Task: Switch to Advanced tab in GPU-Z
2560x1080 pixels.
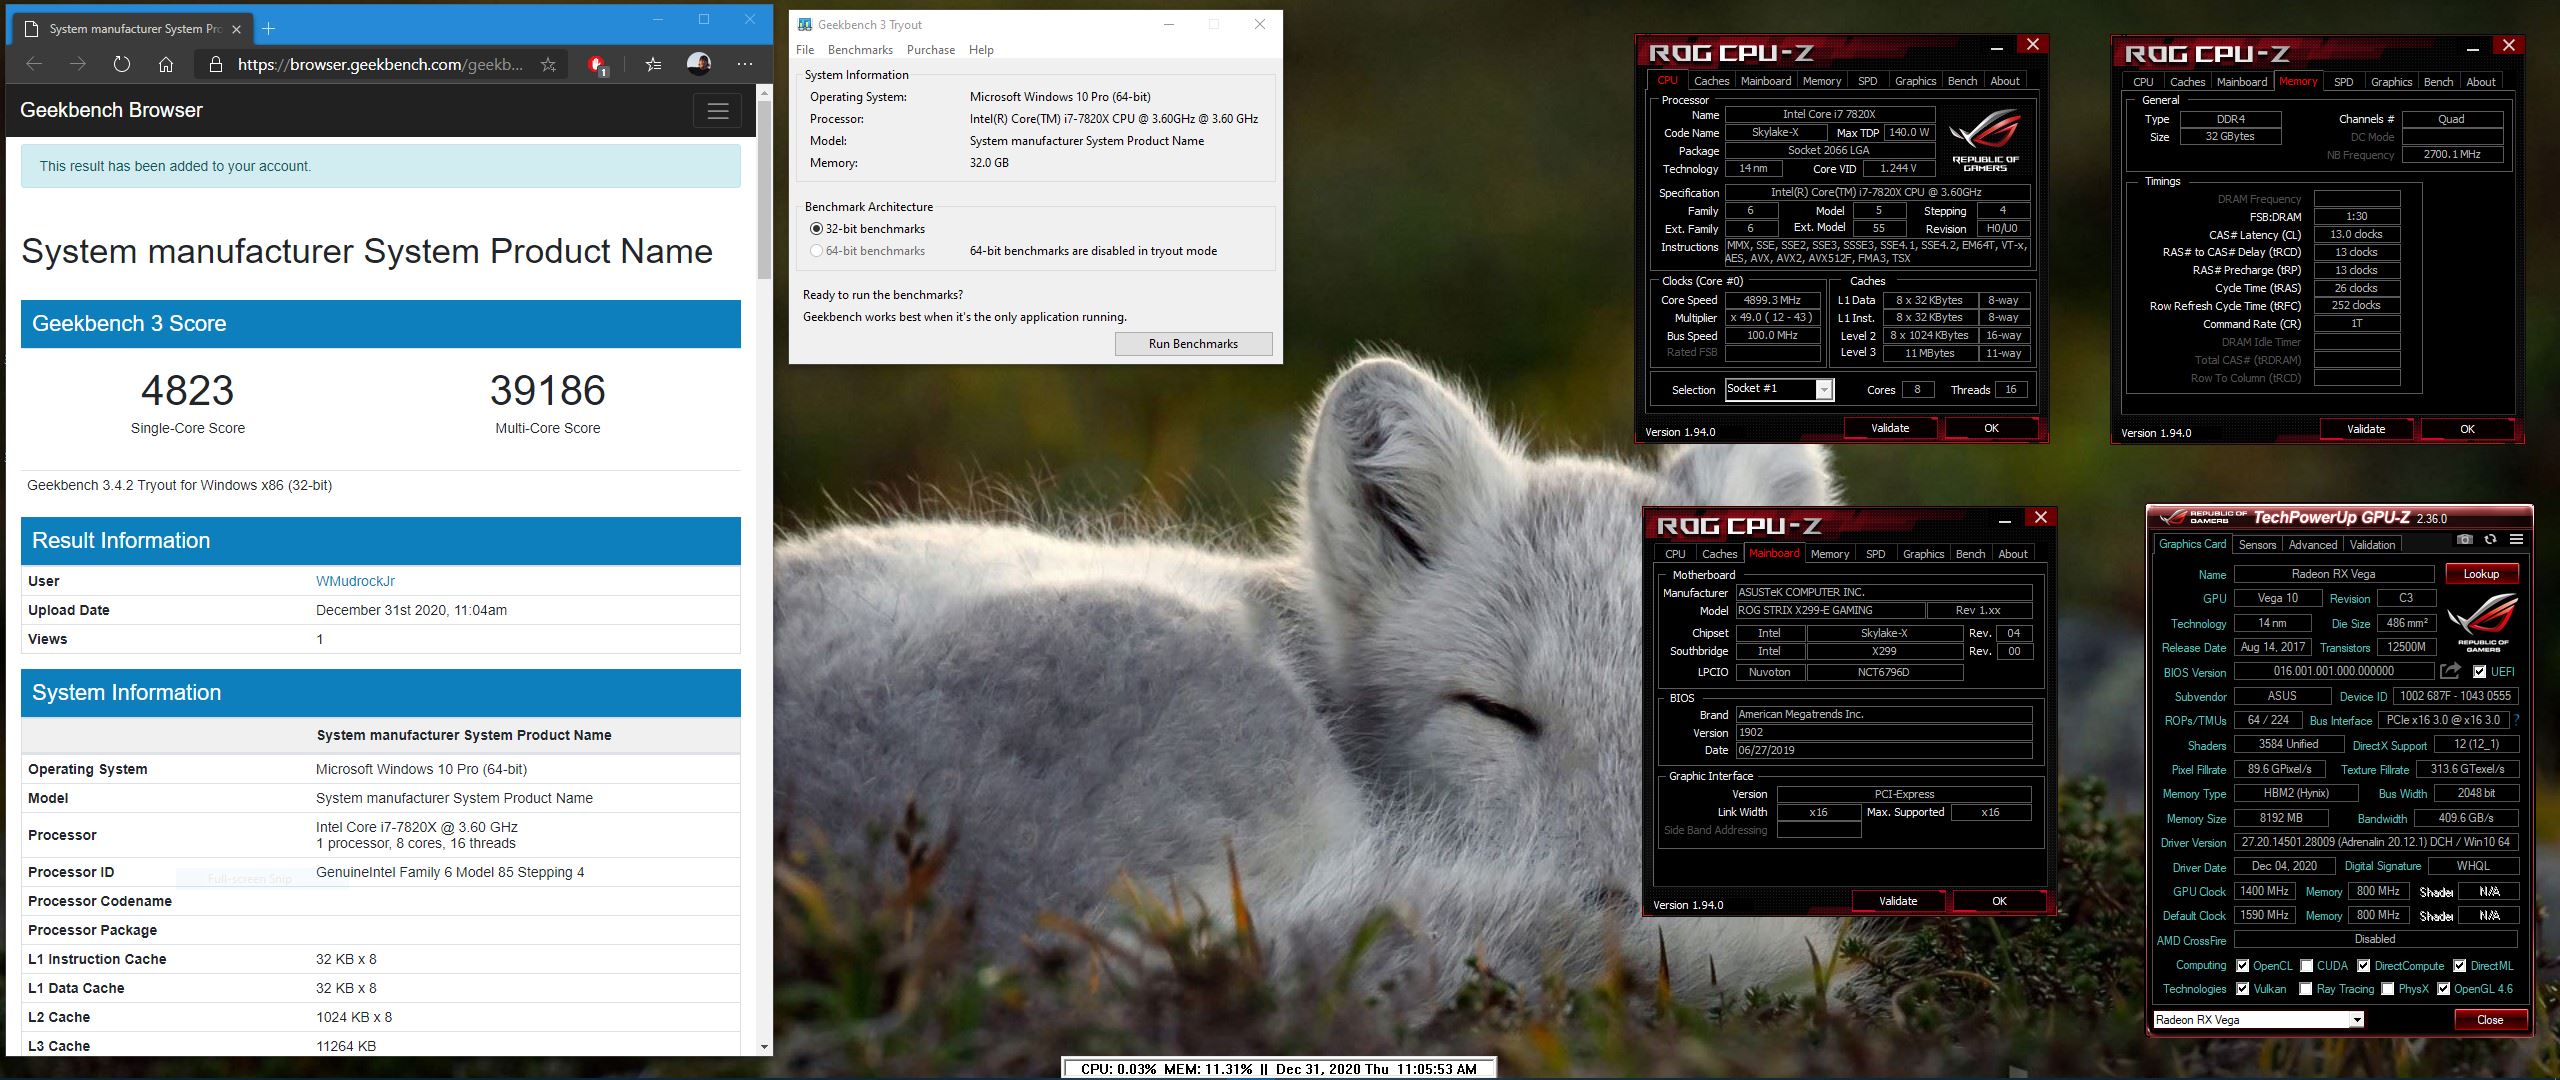Action: pos(2313,545)
